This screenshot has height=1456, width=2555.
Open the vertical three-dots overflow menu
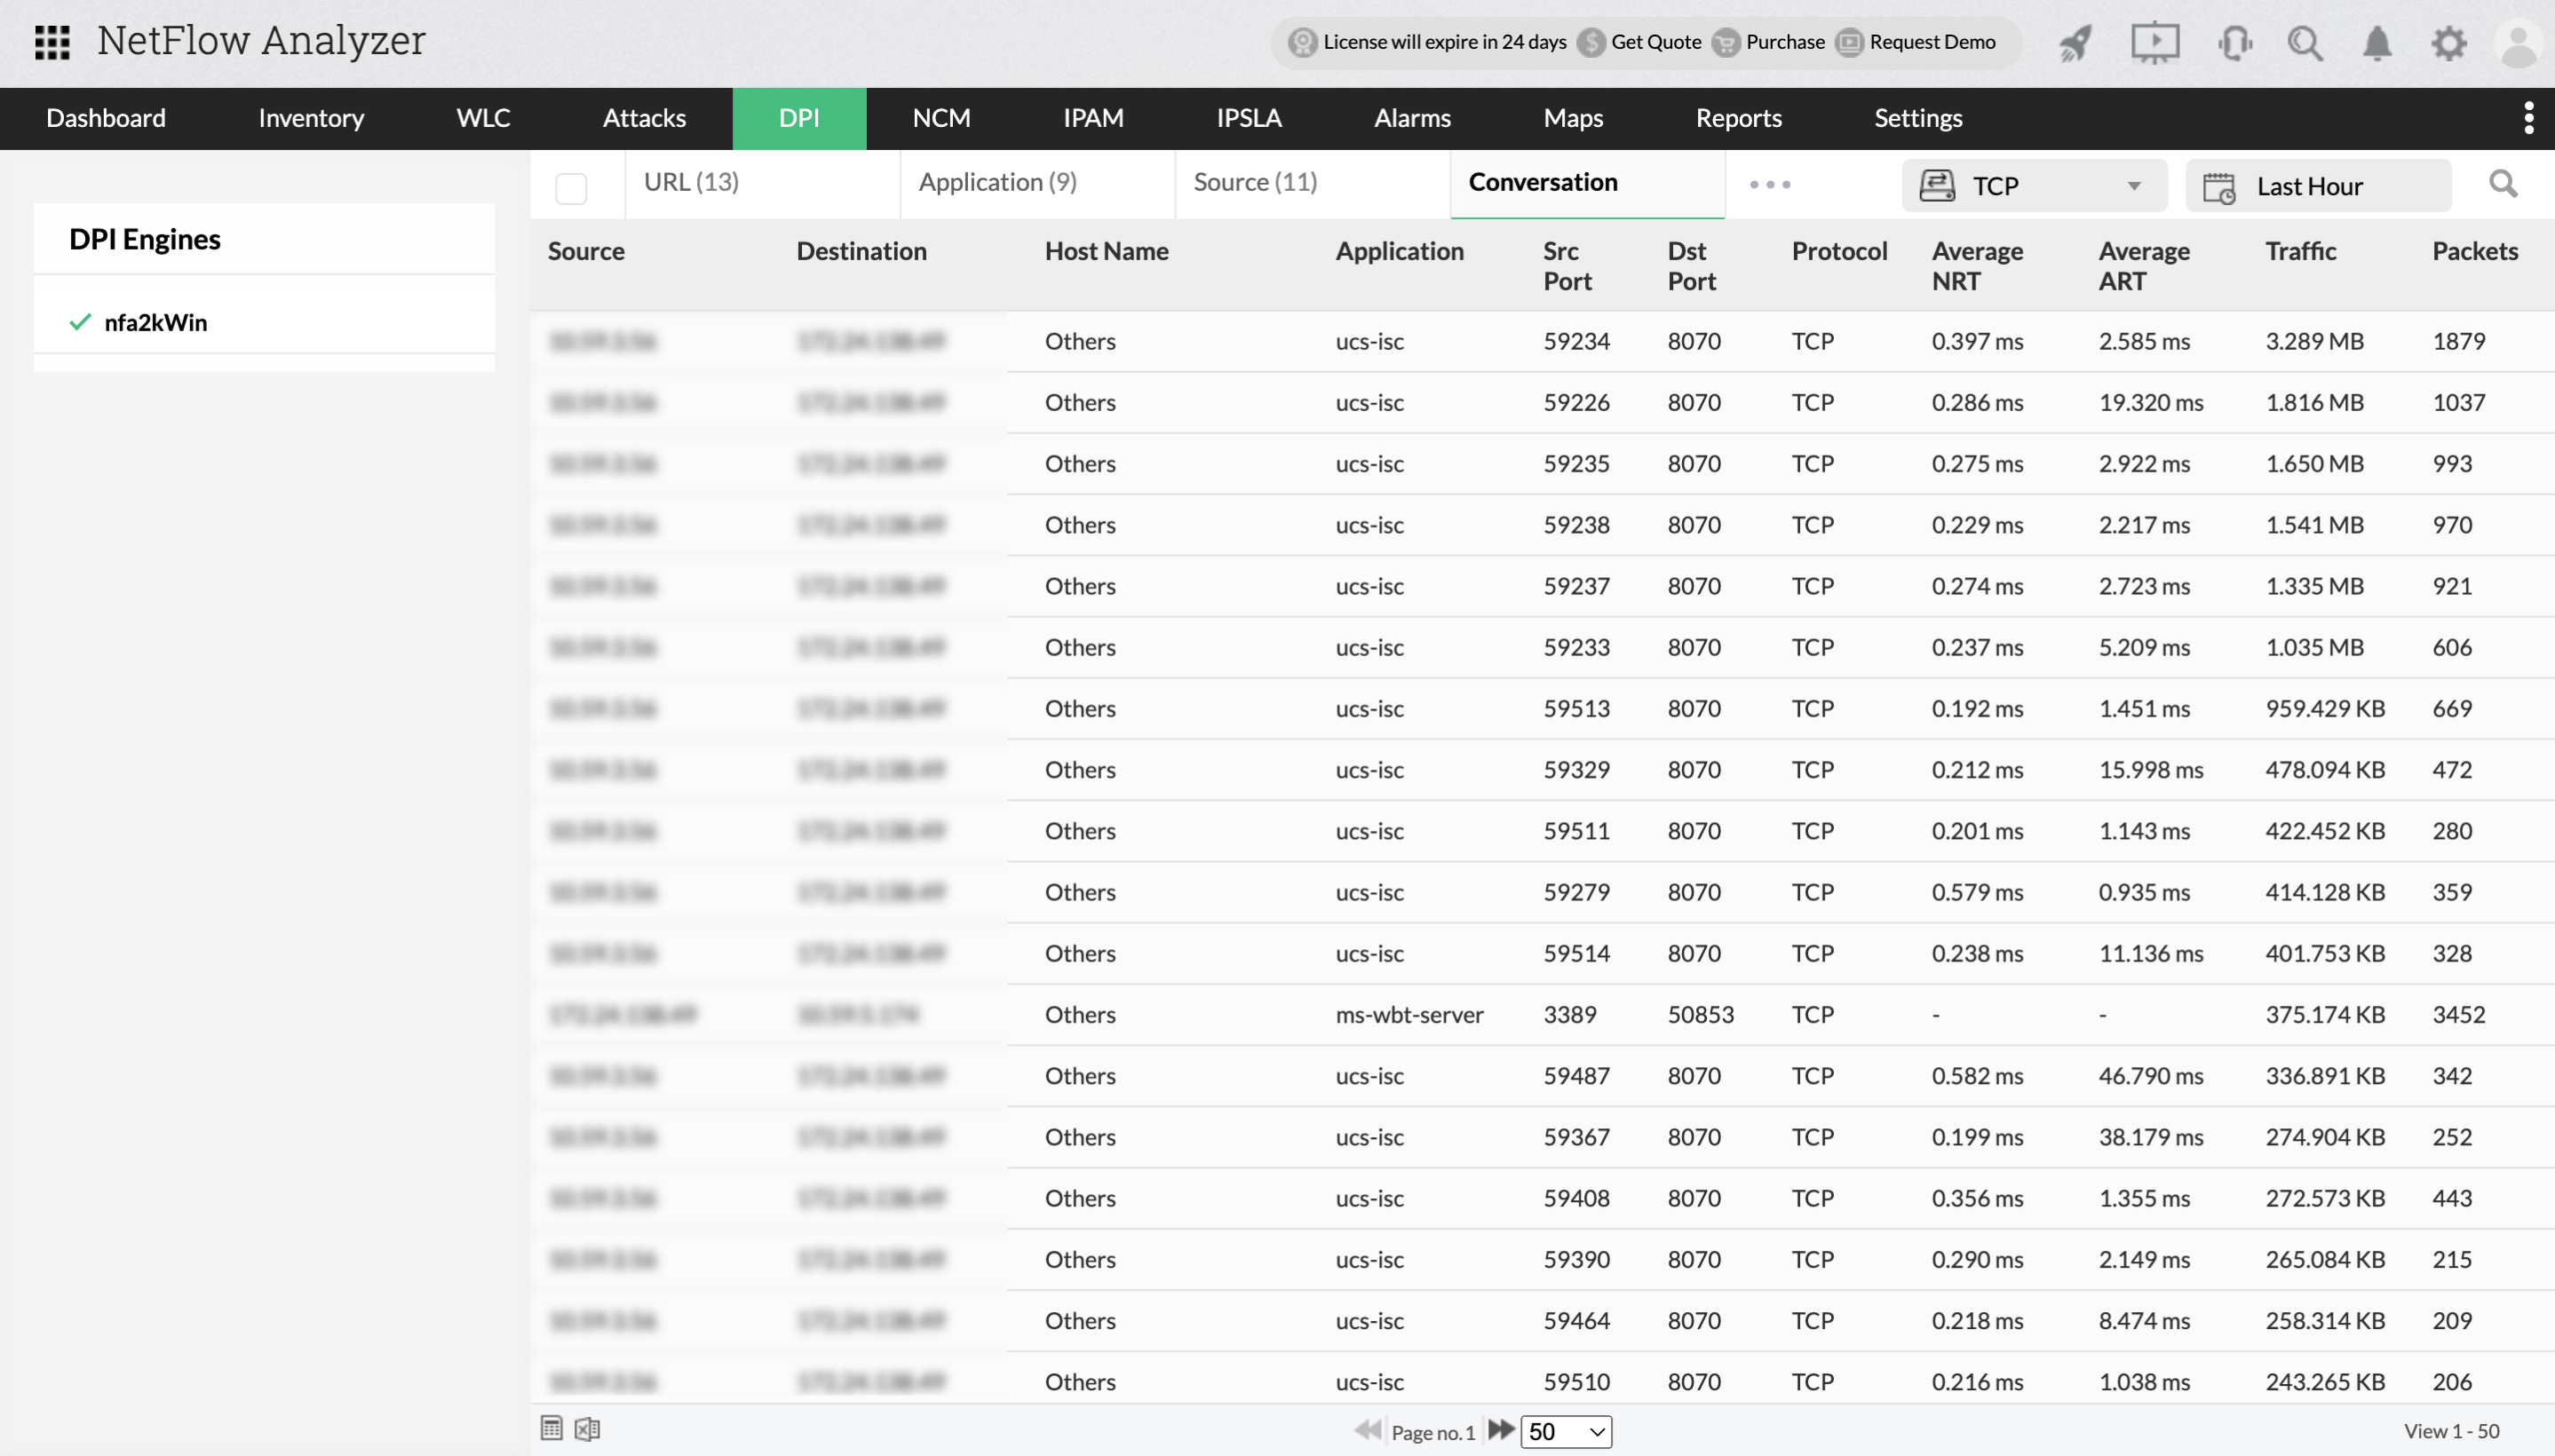(x=2528, y=118)
